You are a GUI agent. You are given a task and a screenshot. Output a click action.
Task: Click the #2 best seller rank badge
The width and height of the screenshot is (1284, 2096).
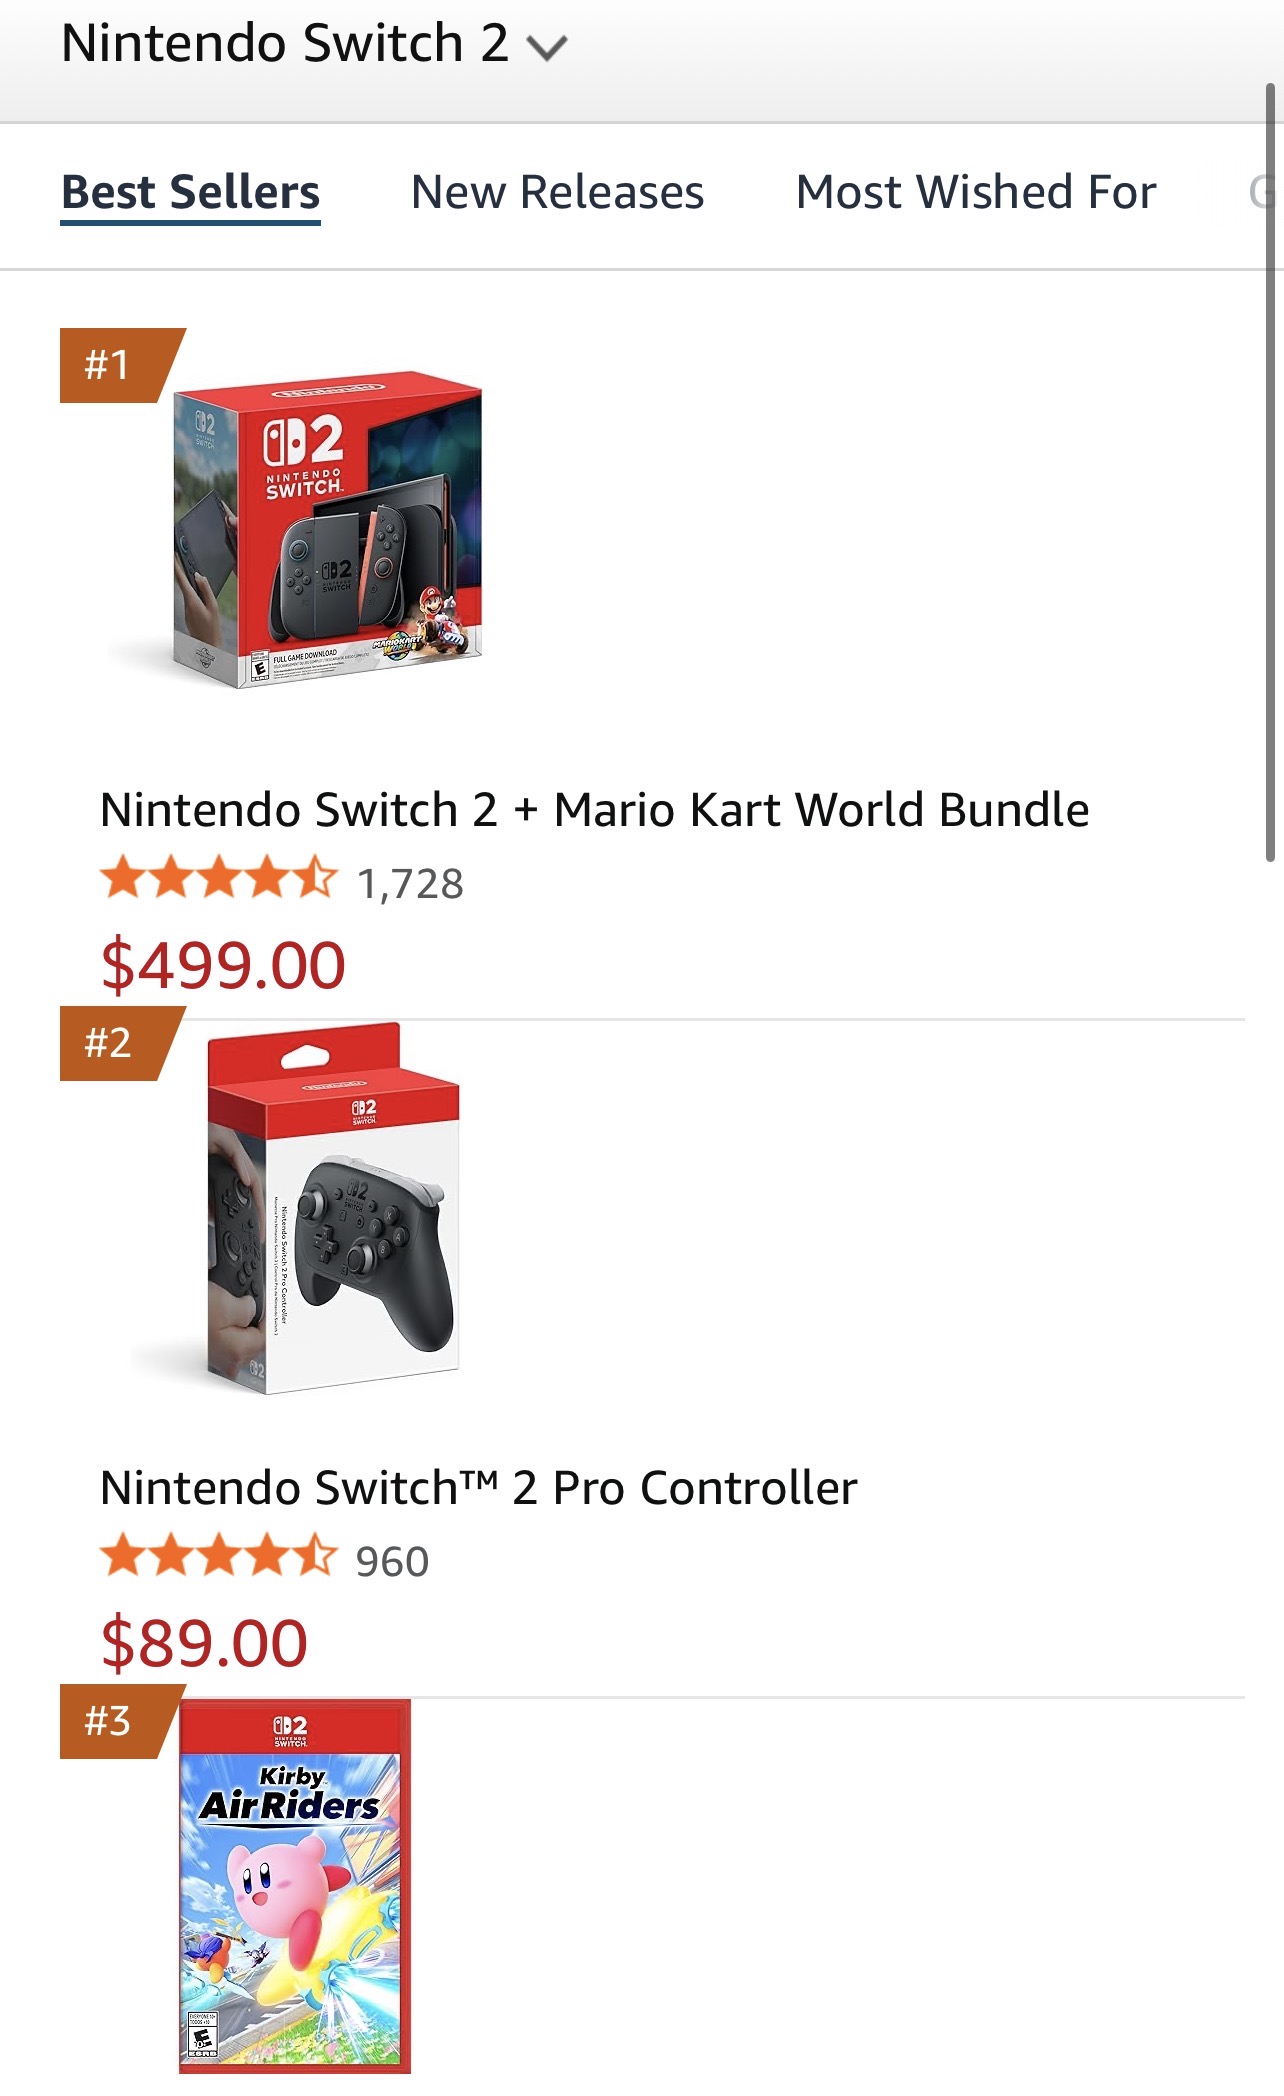pos(109,1043)
